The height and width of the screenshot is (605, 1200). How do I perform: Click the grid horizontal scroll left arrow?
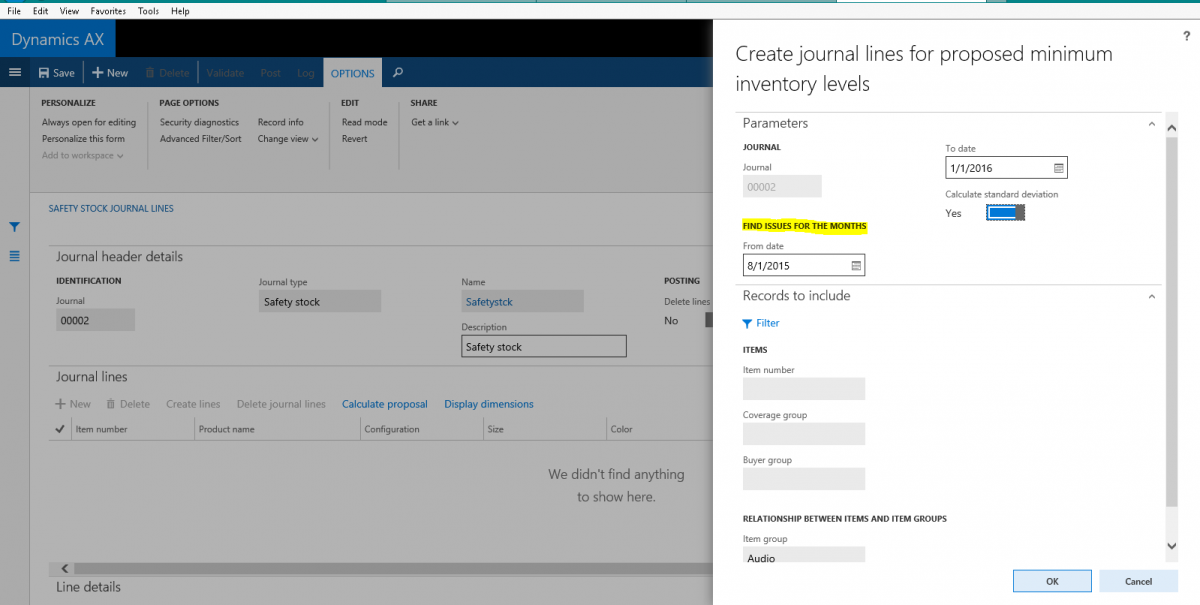pyautogui.click(x=66, y=568)
